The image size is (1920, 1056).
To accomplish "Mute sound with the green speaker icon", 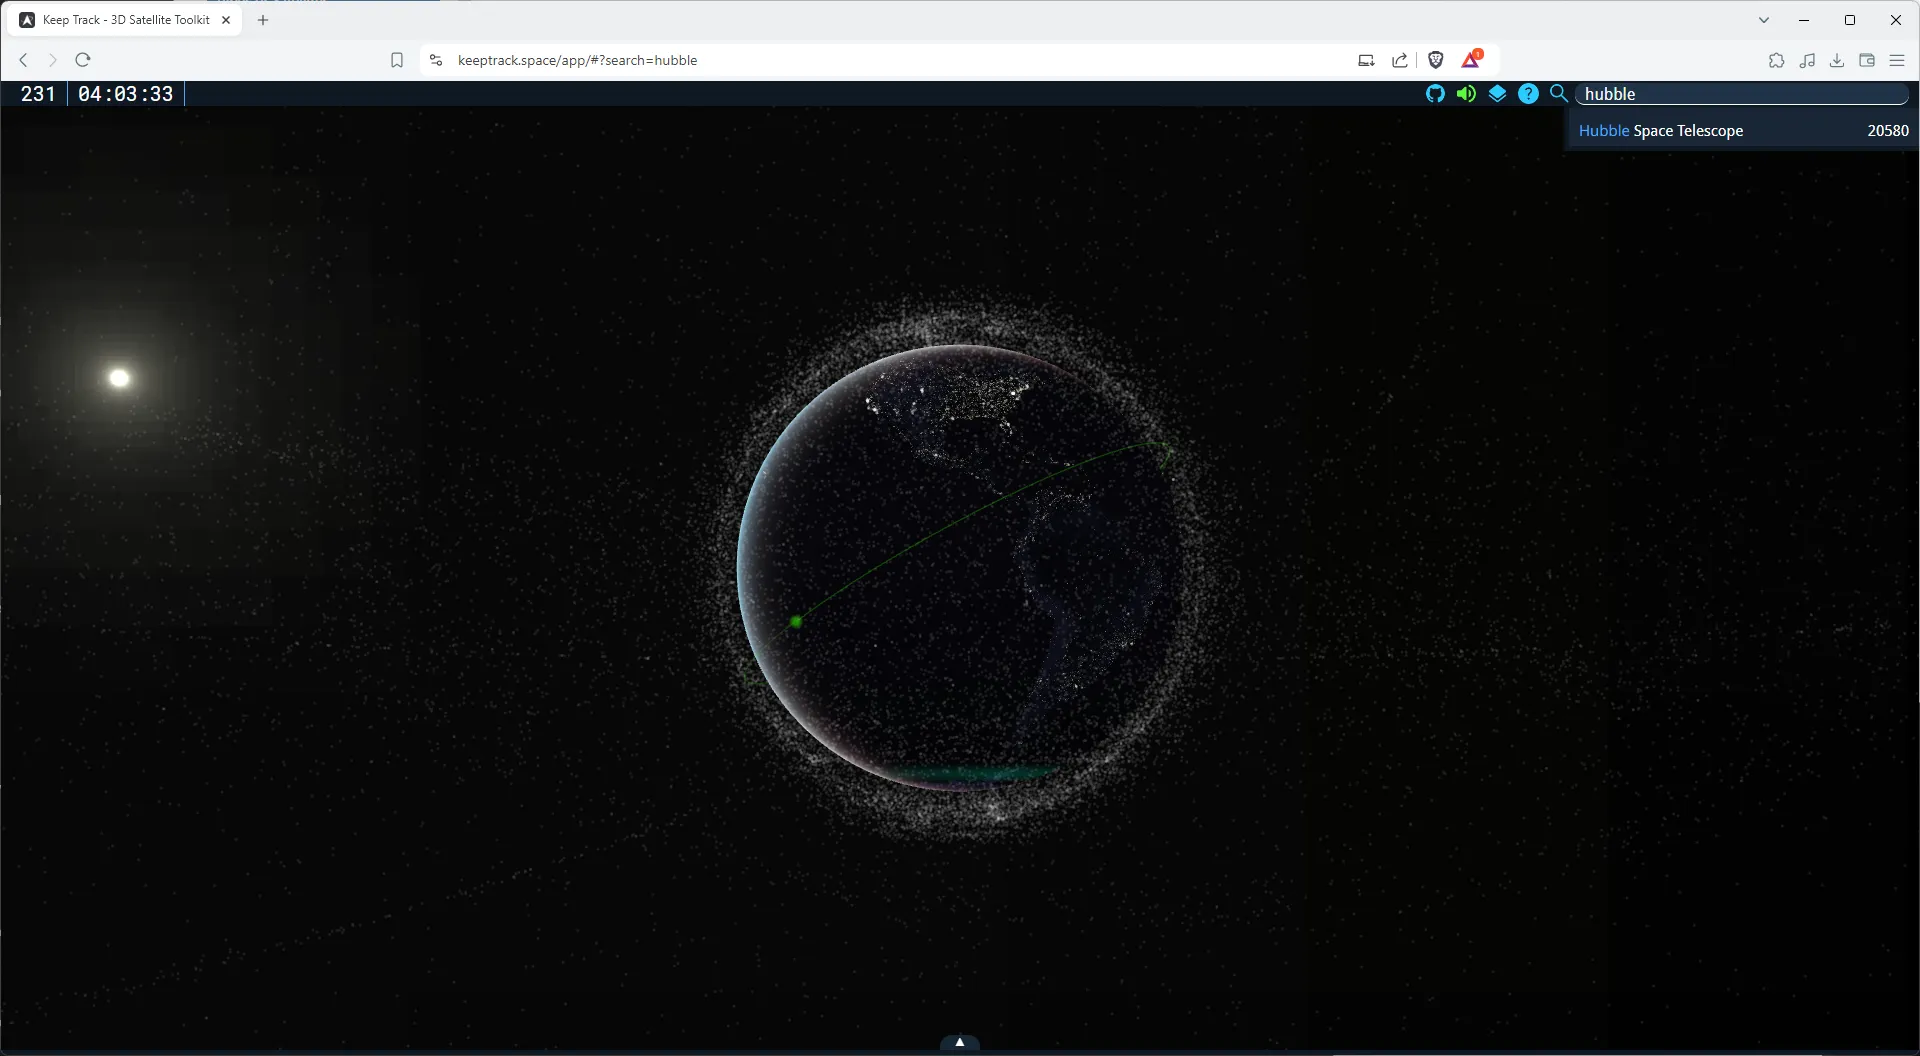I will coord(1466,94).
